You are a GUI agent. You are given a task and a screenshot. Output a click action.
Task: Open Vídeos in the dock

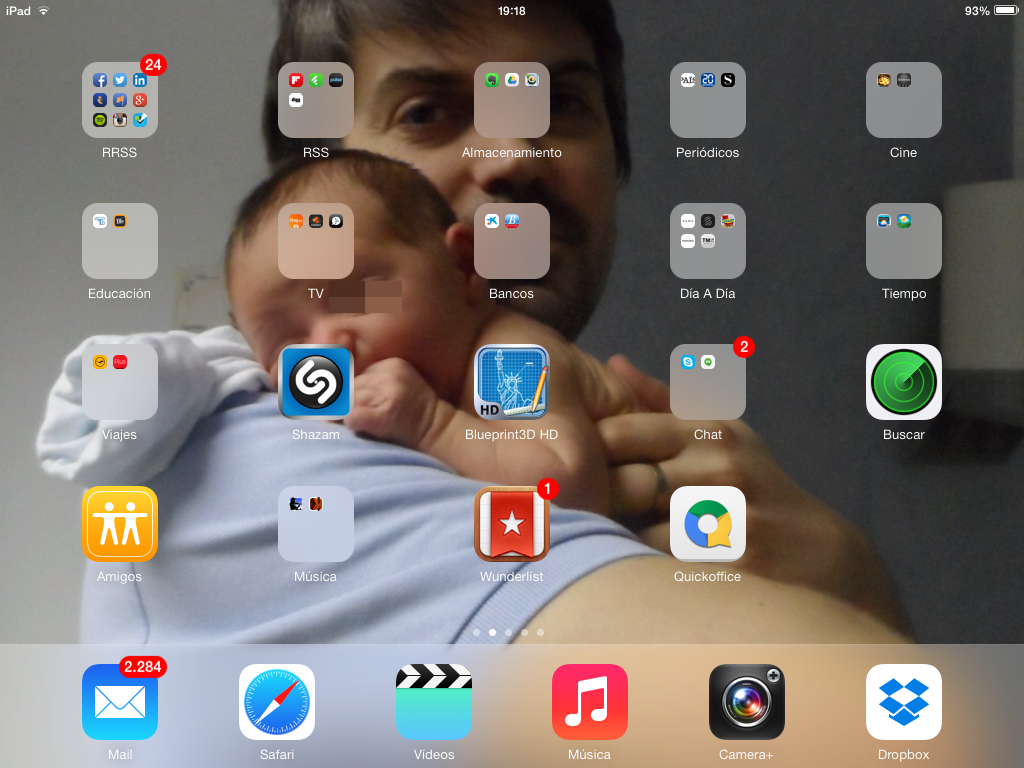434,702
